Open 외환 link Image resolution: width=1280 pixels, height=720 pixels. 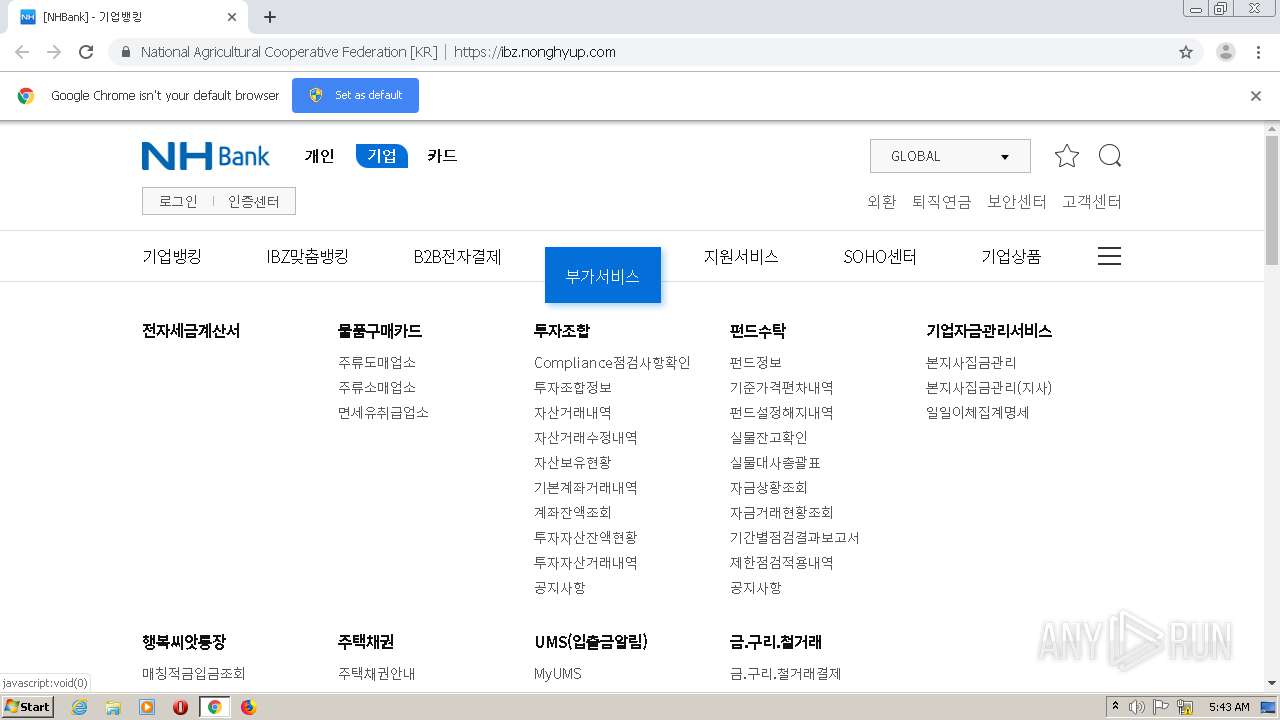(x=881, y=201)
